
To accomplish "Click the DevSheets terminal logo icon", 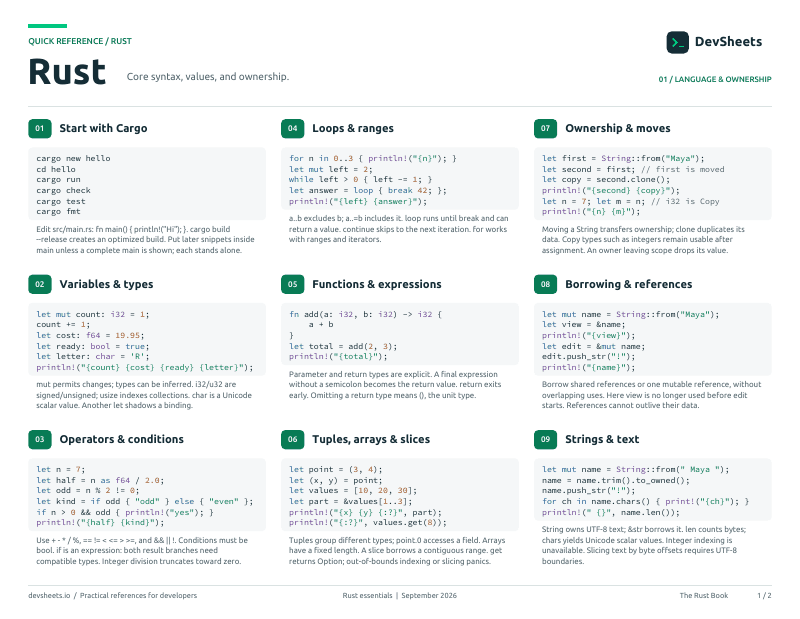I will tap(678, 42).
